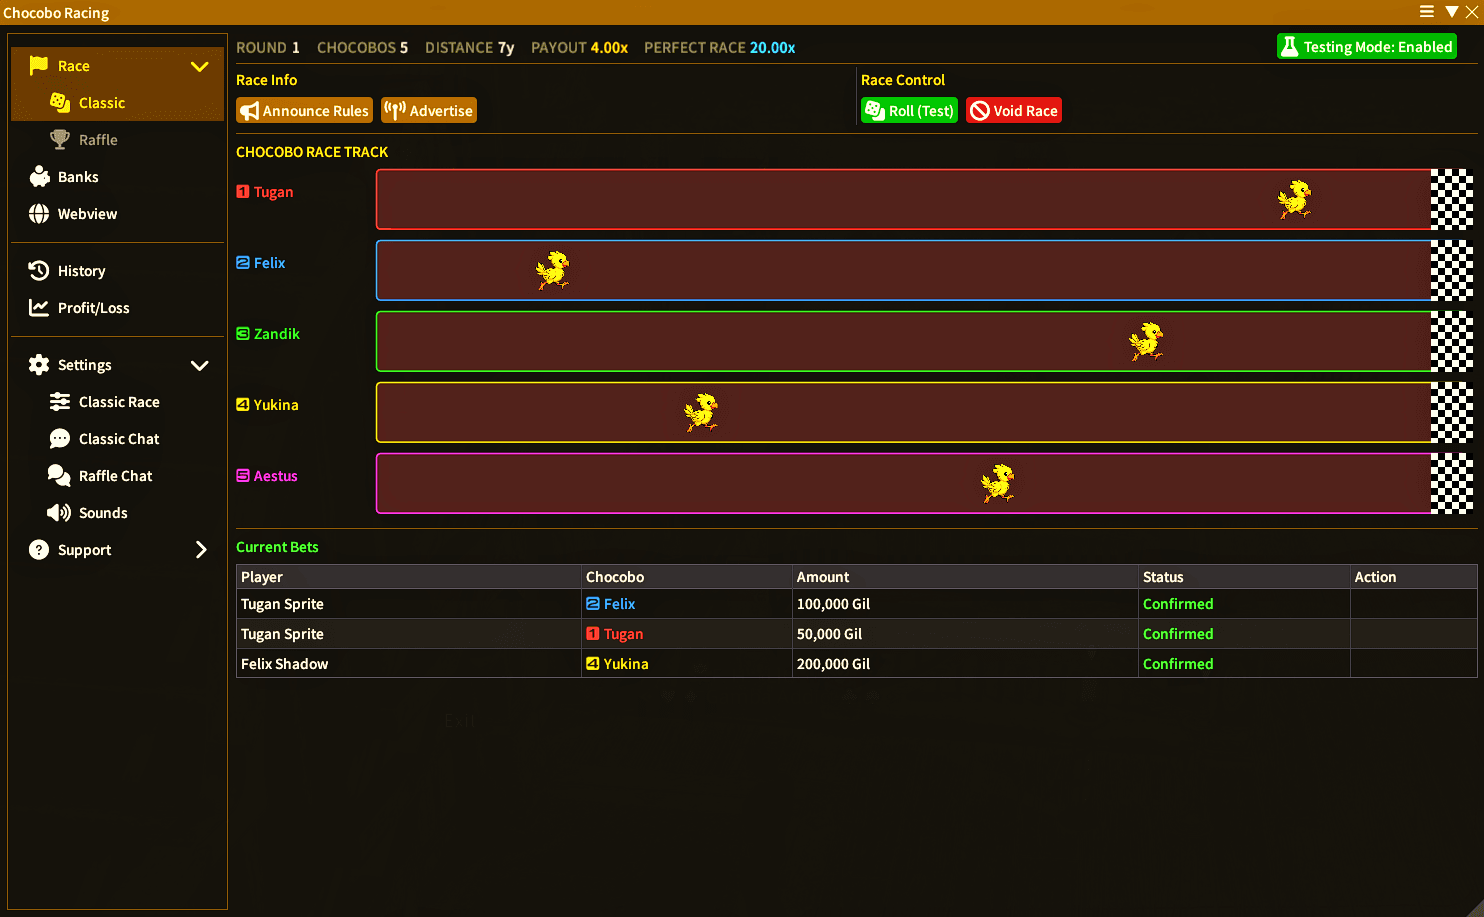Expand the Support section arrow
Image resolution: width=1484 pixels, height=917 pixels.
[201, 550]
